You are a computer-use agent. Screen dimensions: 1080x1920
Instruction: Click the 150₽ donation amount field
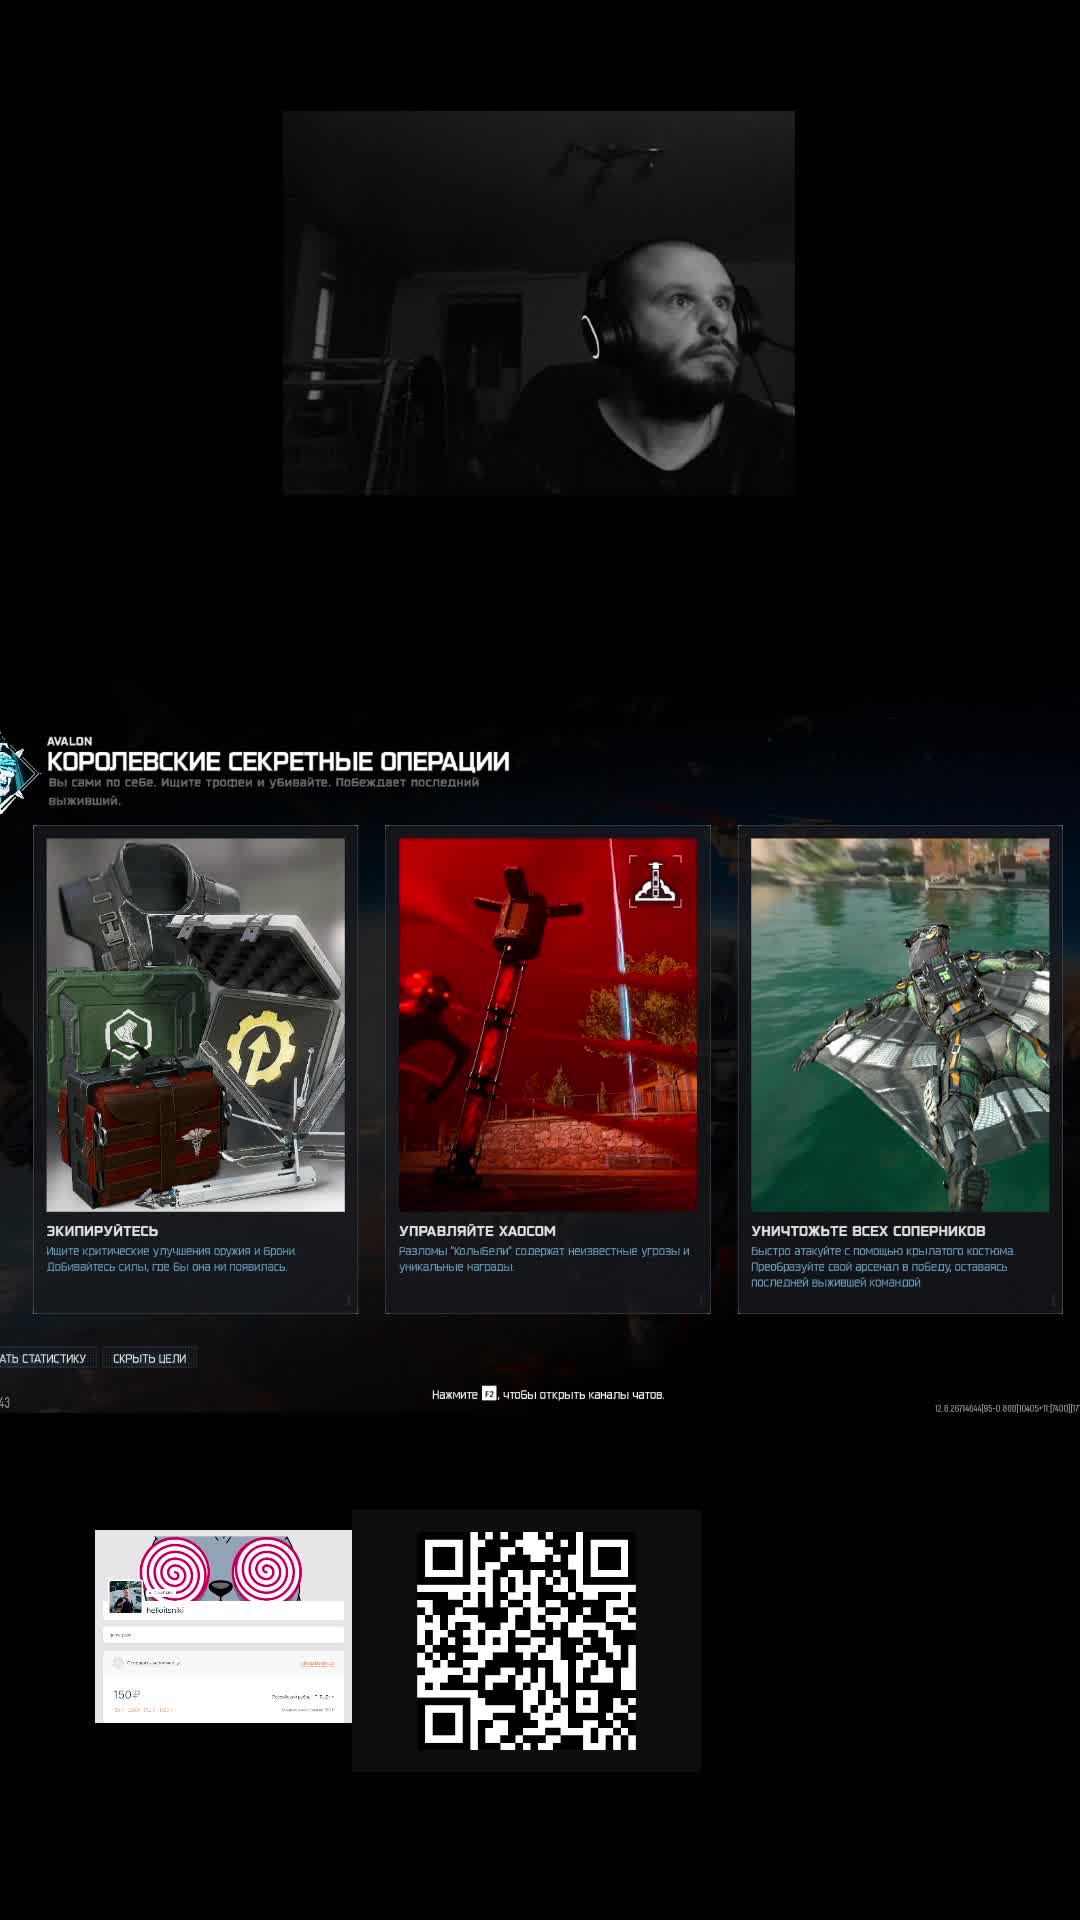point(127,1694)
